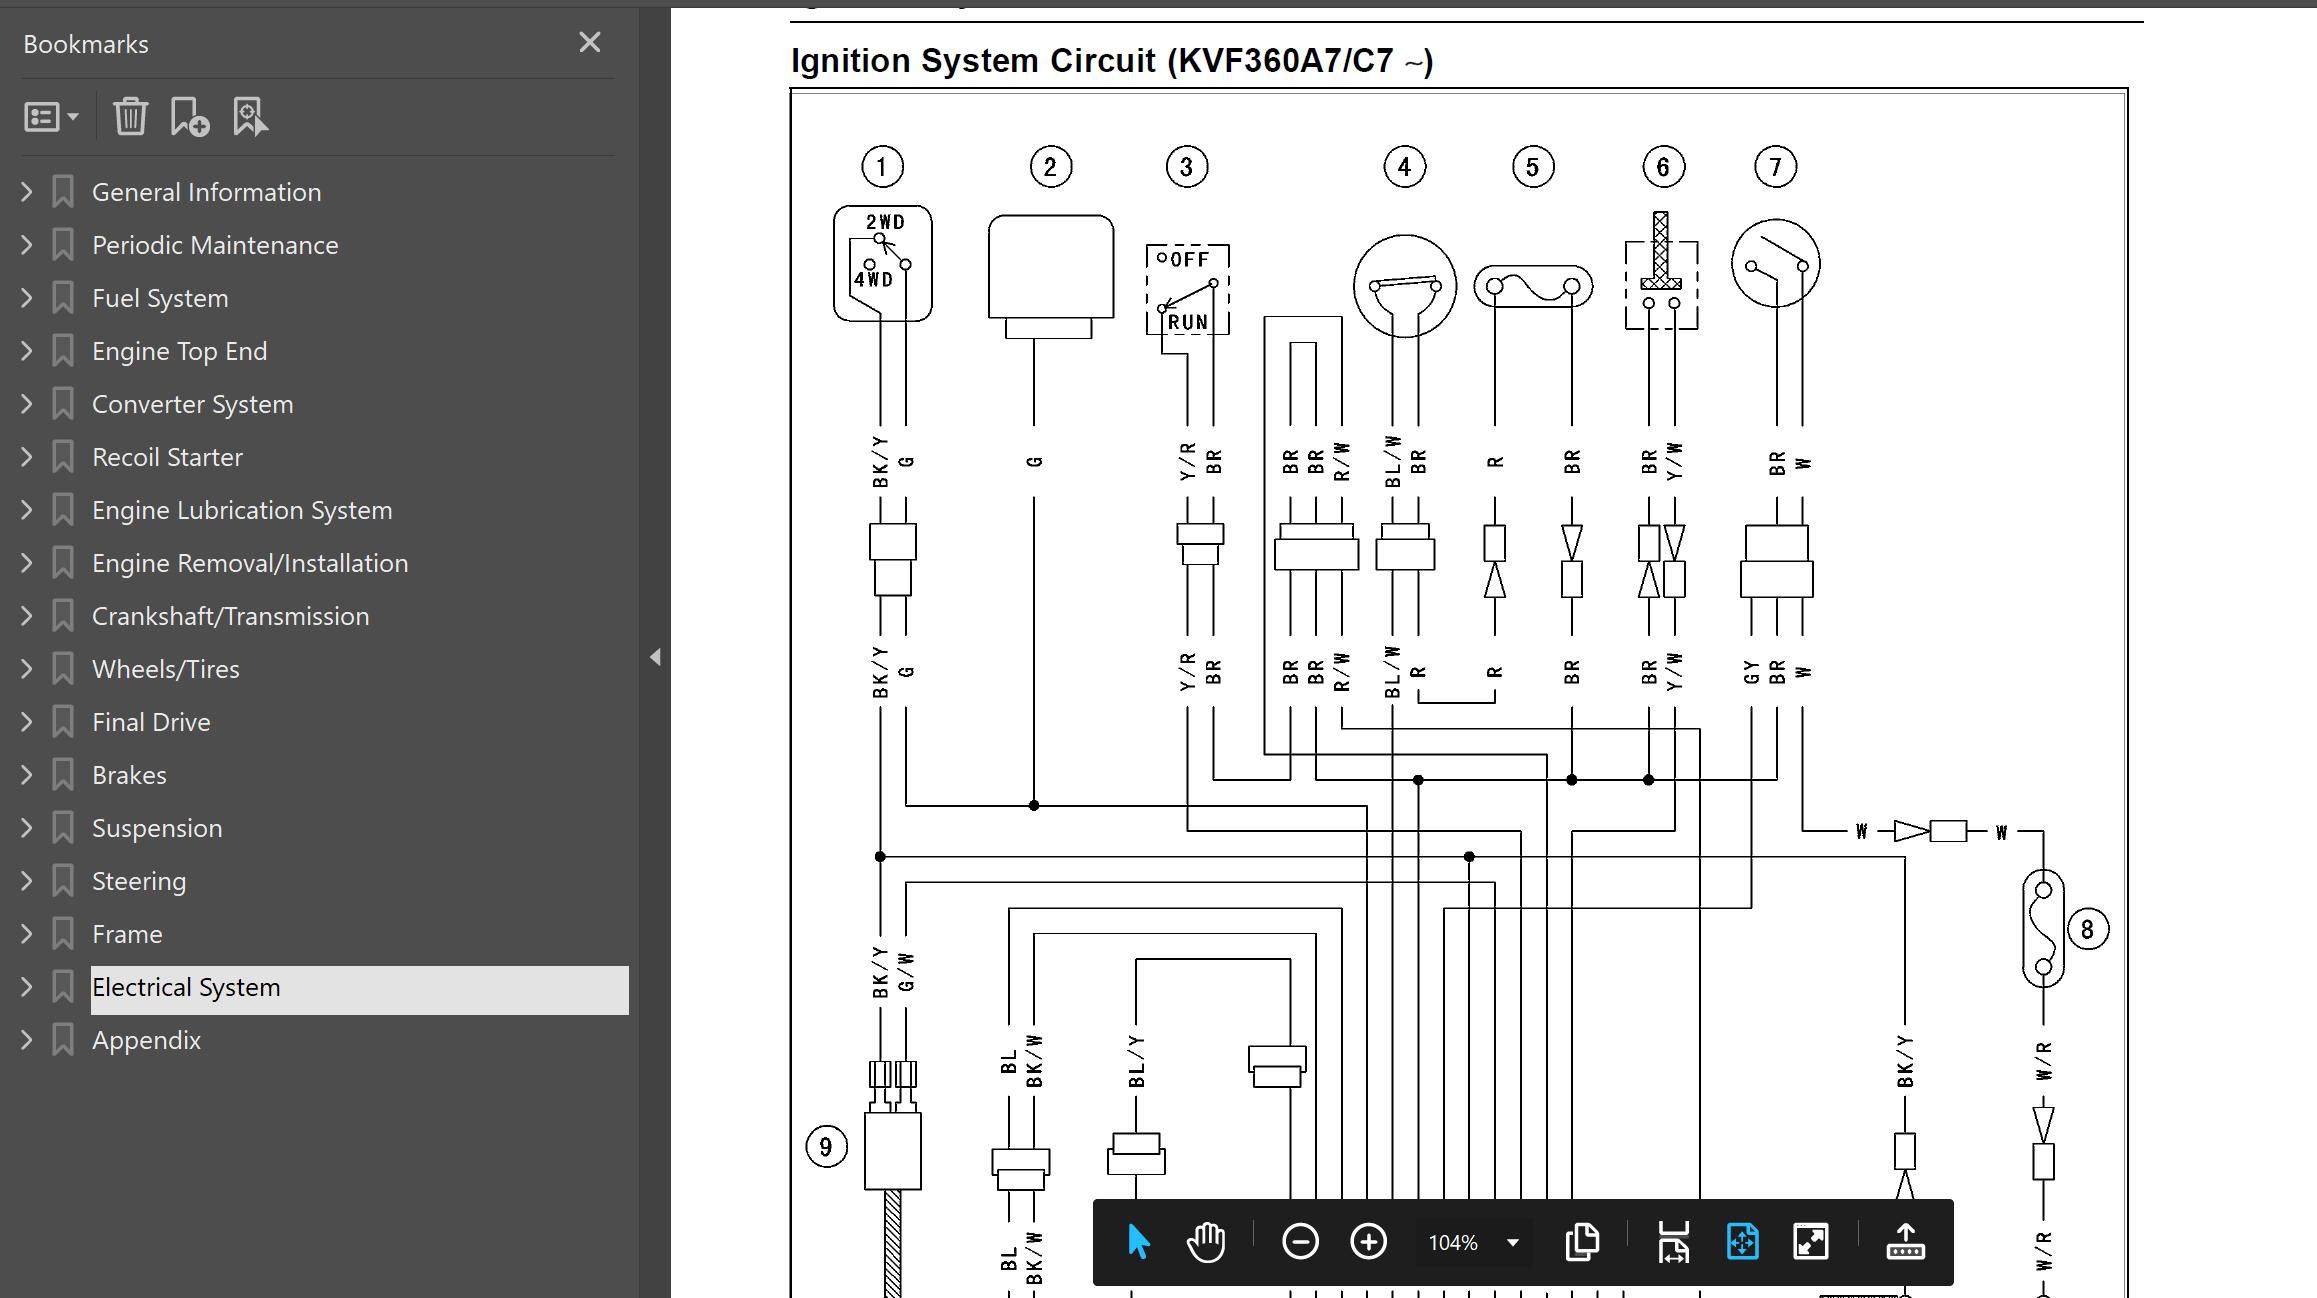Image resolution: width=2317 pixels, height=1298 pixels.
Task: Expand the Converter System bookmark
Action: [27, 403]
